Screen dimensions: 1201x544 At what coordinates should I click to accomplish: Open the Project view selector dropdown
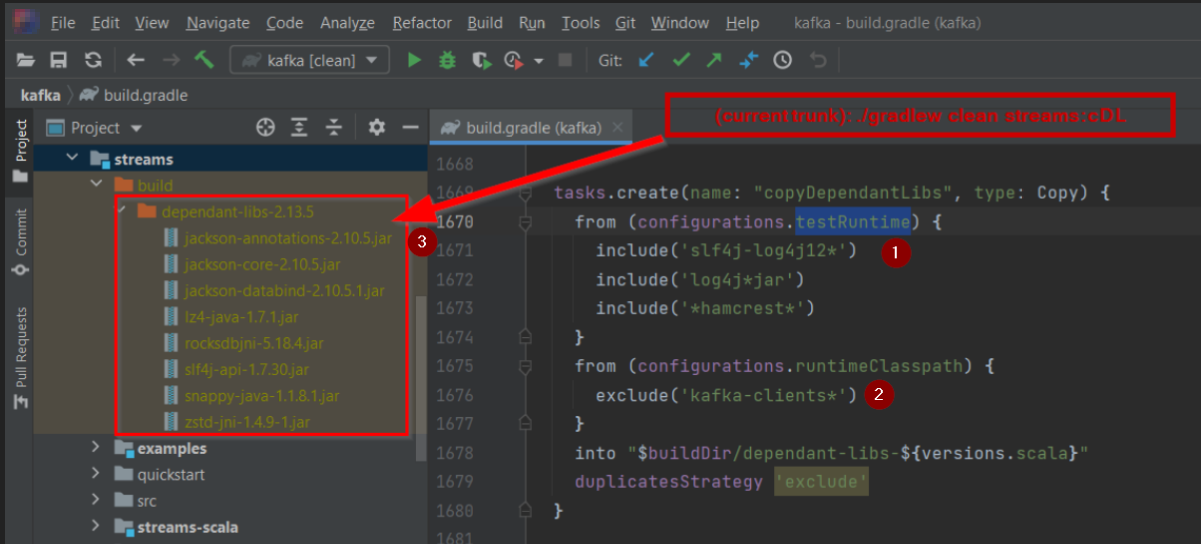coord(95,128)
